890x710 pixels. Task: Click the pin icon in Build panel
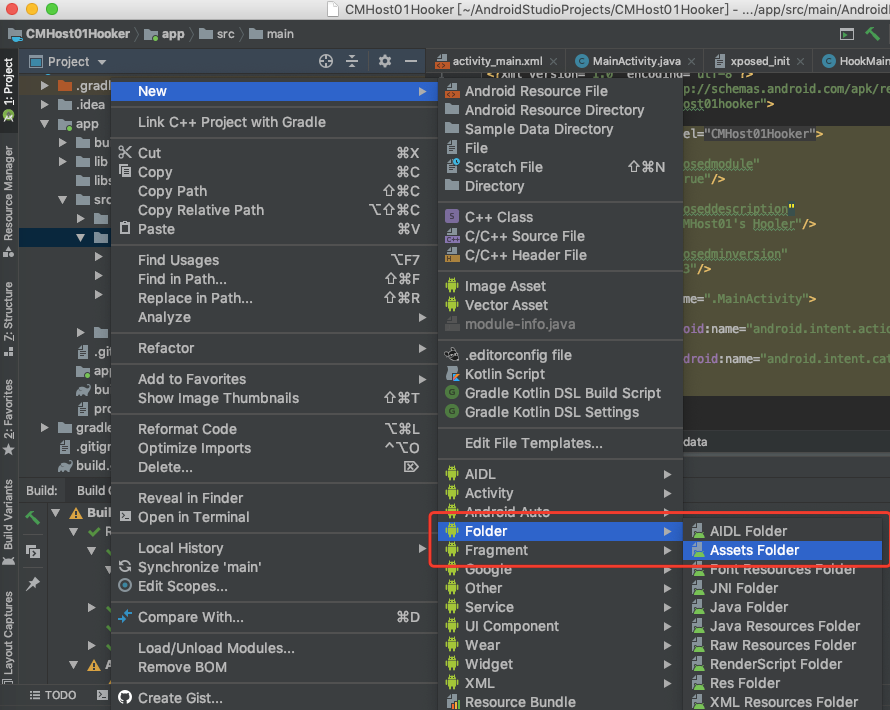[33, 583]
